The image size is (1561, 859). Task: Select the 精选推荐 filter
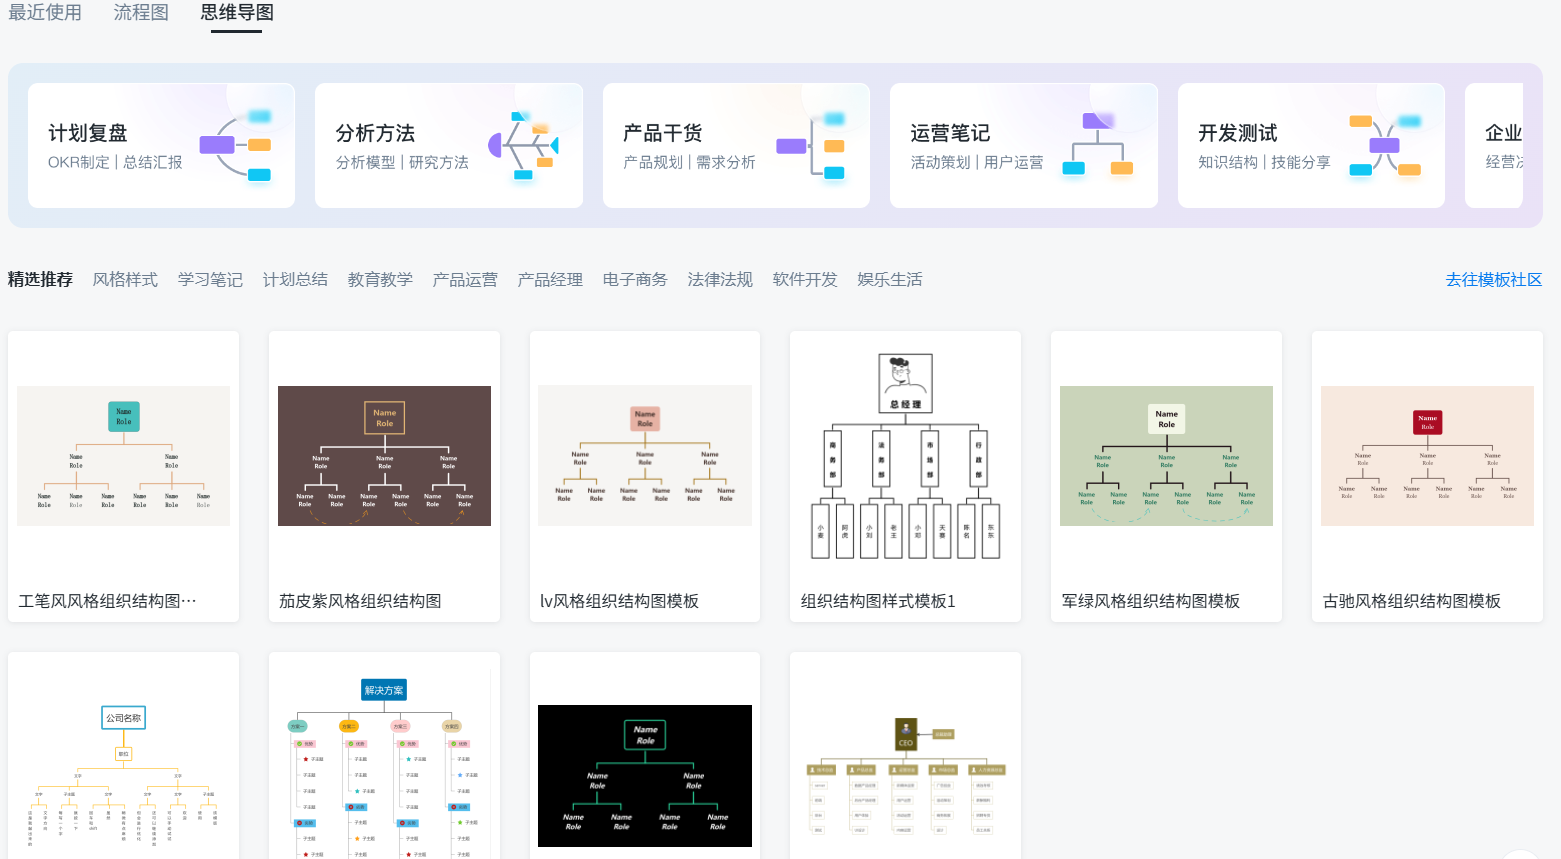tap(40, 280)
